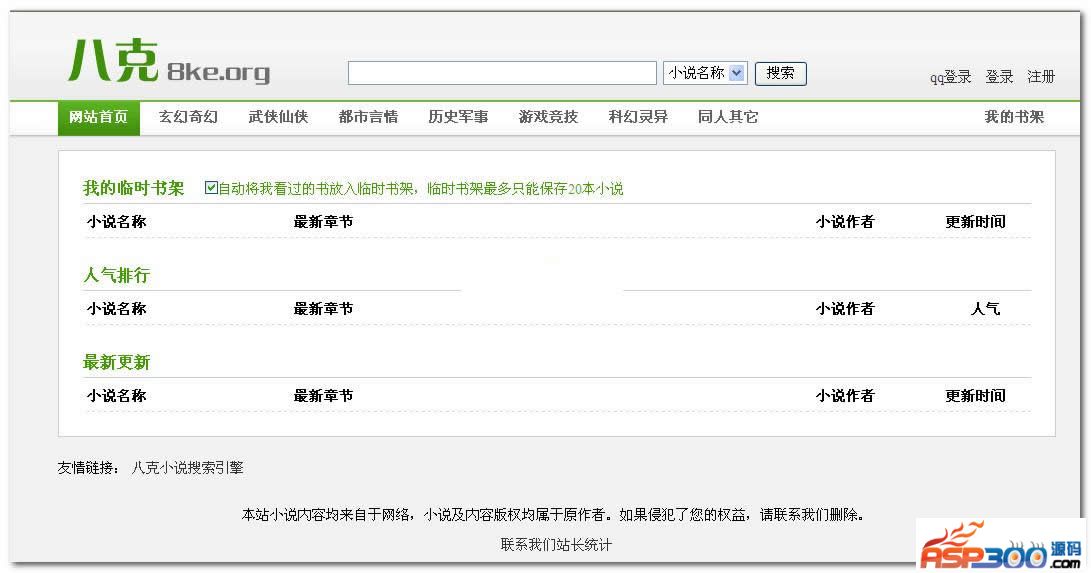Open the 八克小说搜索引擎 friend link

[187, 468]
